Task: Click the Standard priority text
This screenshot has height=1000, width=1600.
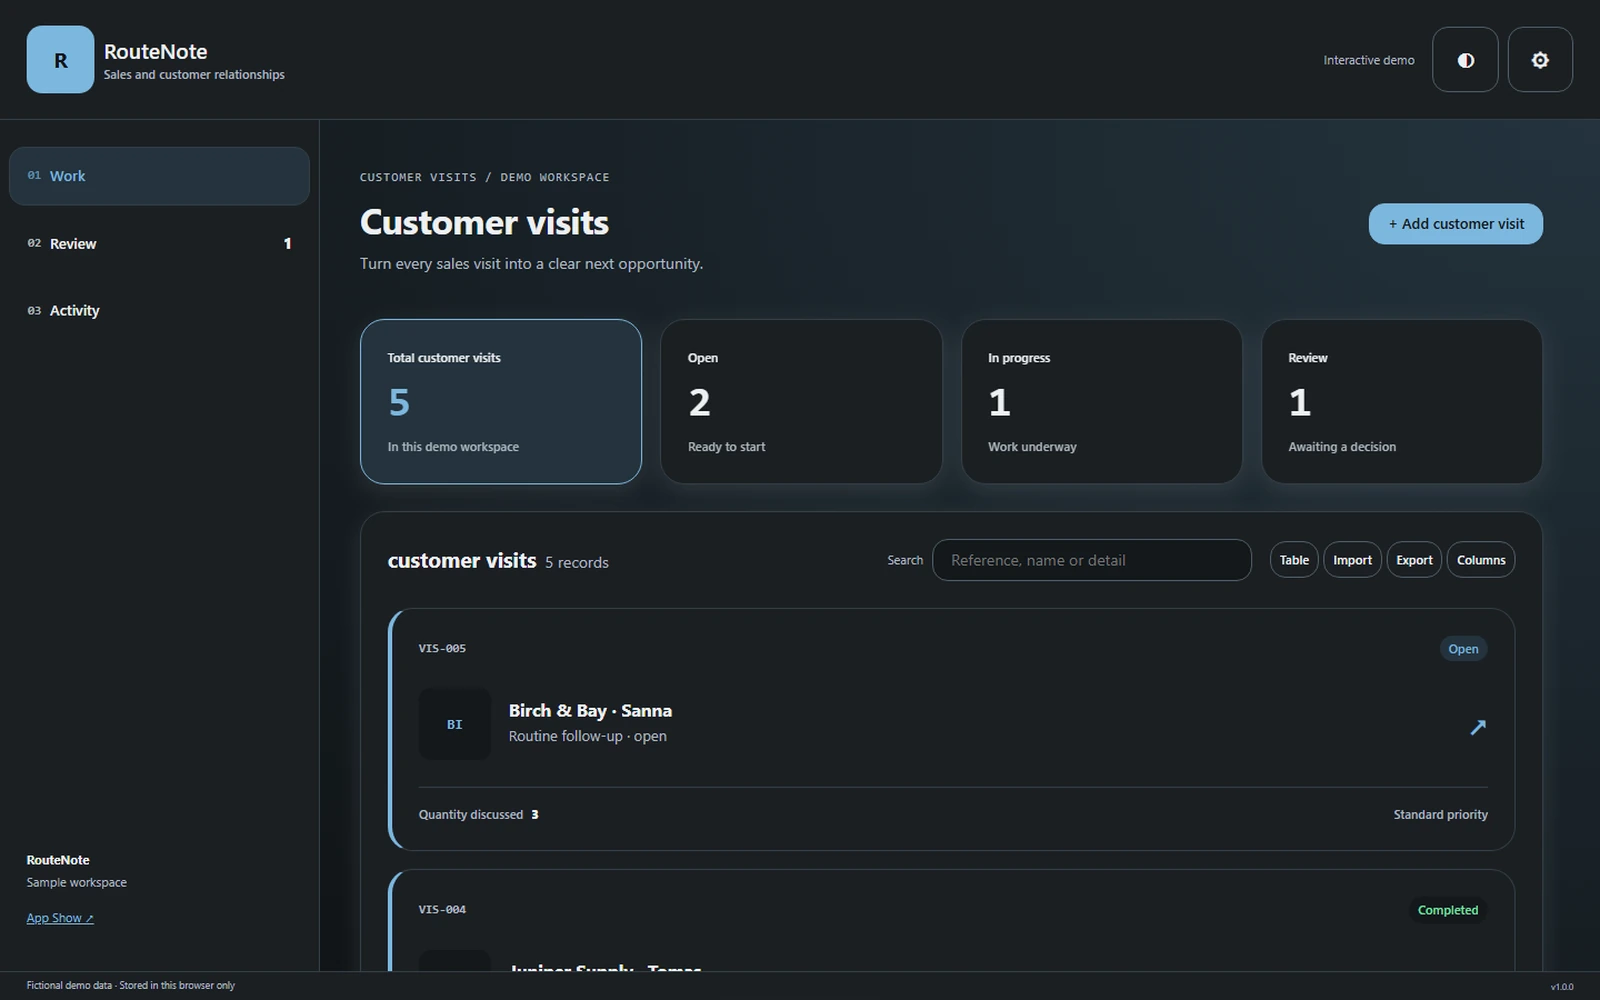Action: [x=1440, y=815]
